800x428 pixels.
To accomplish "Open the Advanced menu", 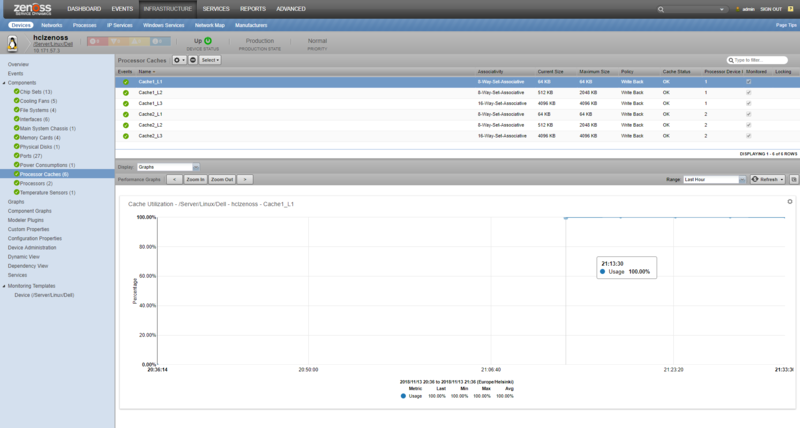I will tap(291, 9).
